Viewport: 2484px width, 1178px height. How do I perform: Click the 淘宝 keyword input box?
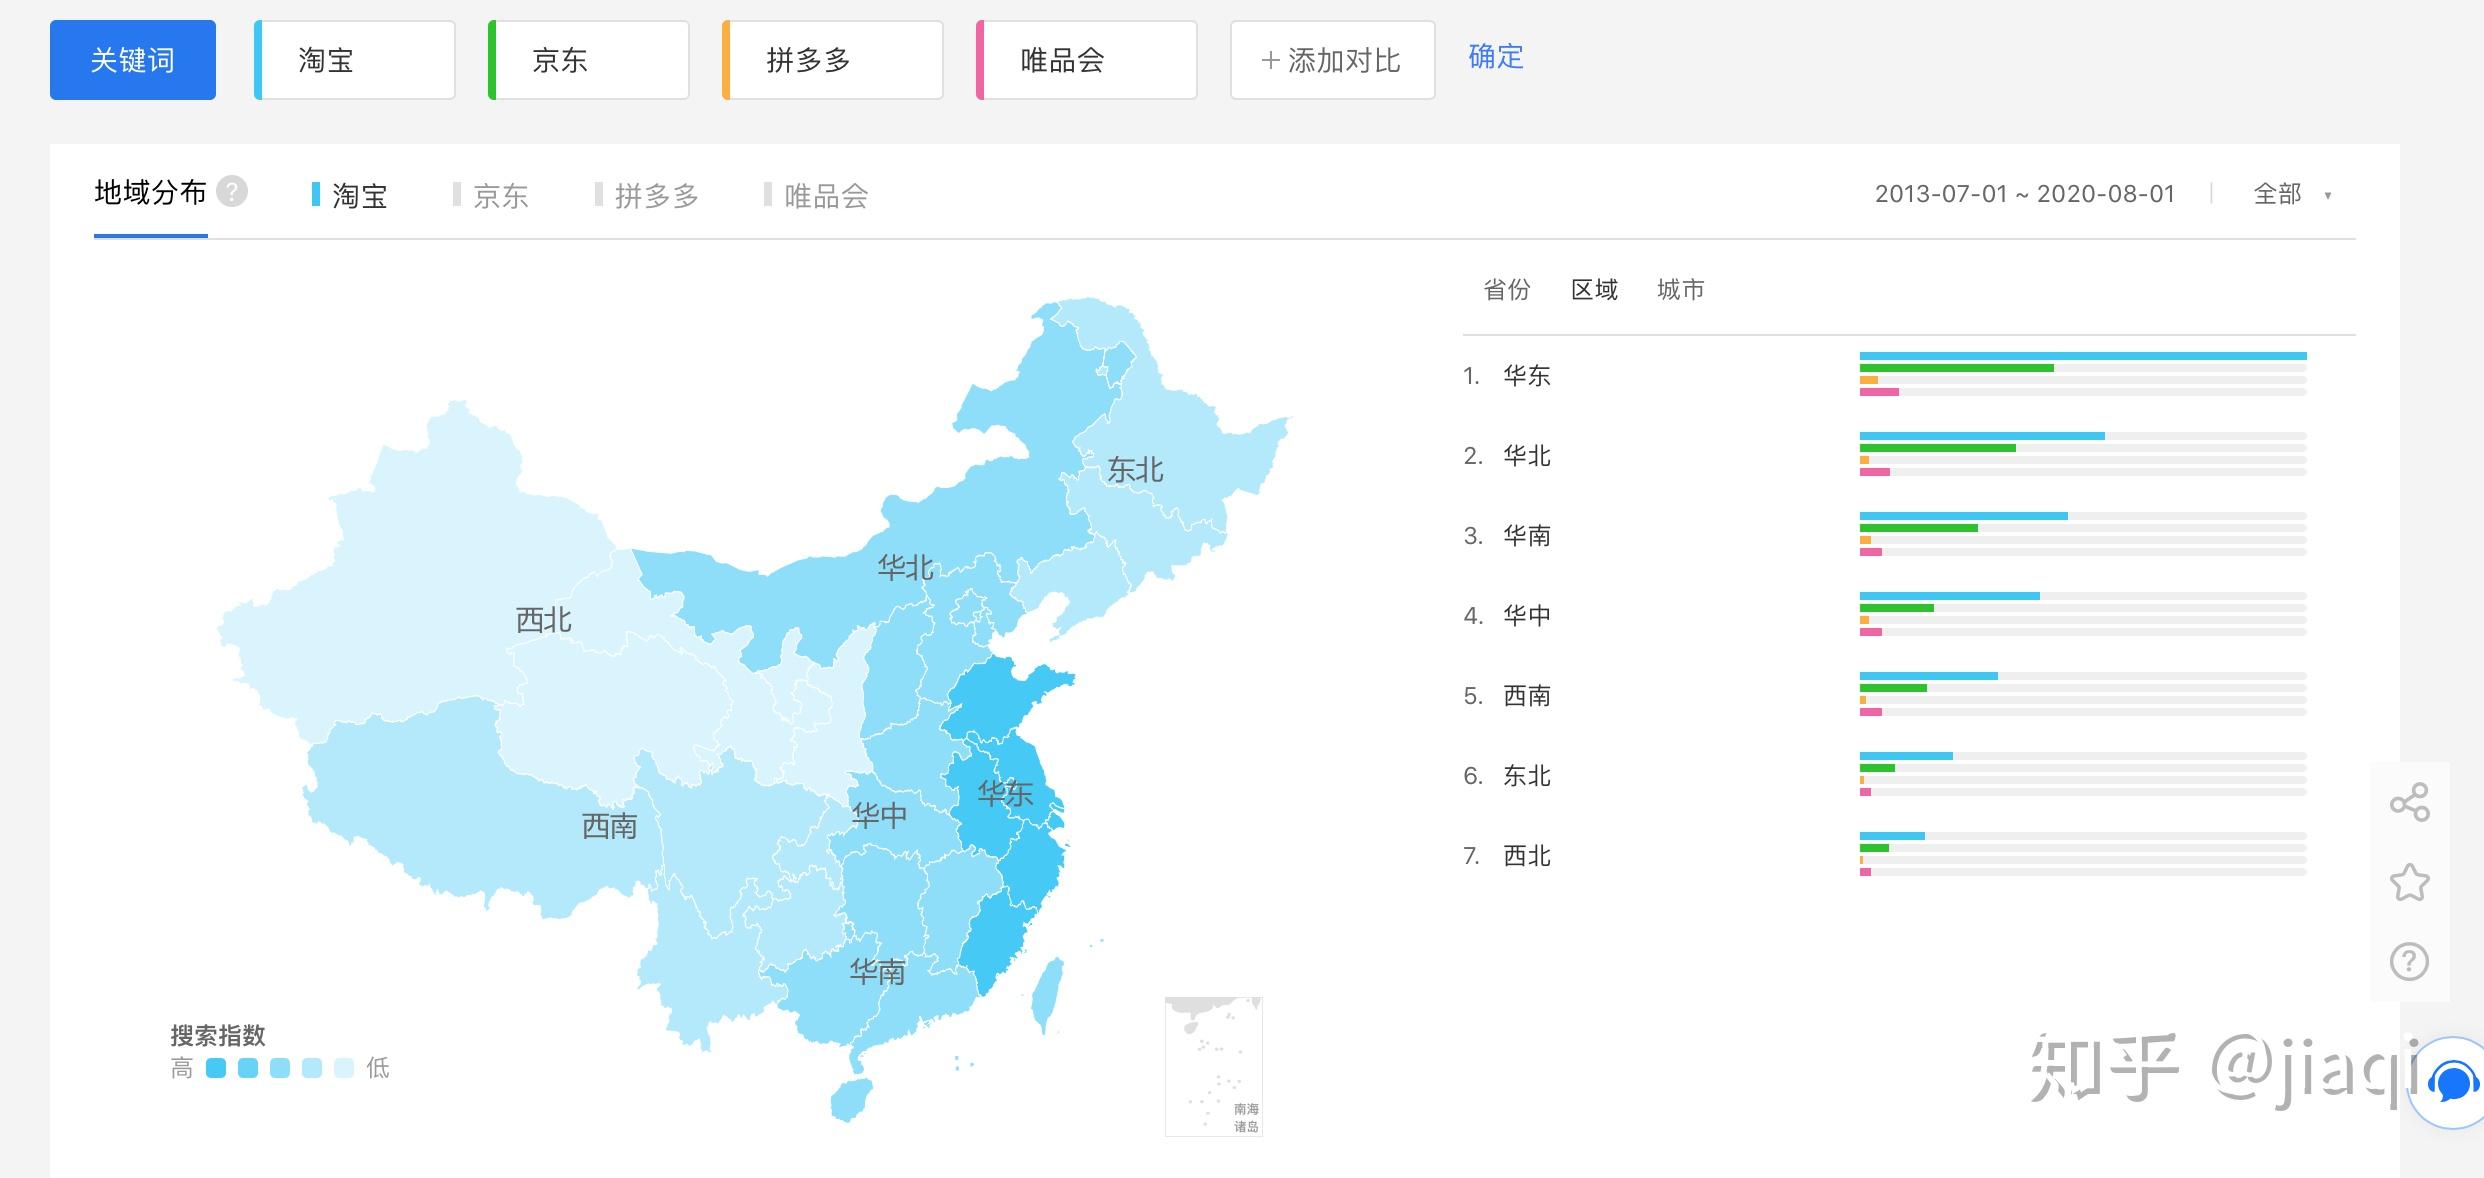coord(355,60)
